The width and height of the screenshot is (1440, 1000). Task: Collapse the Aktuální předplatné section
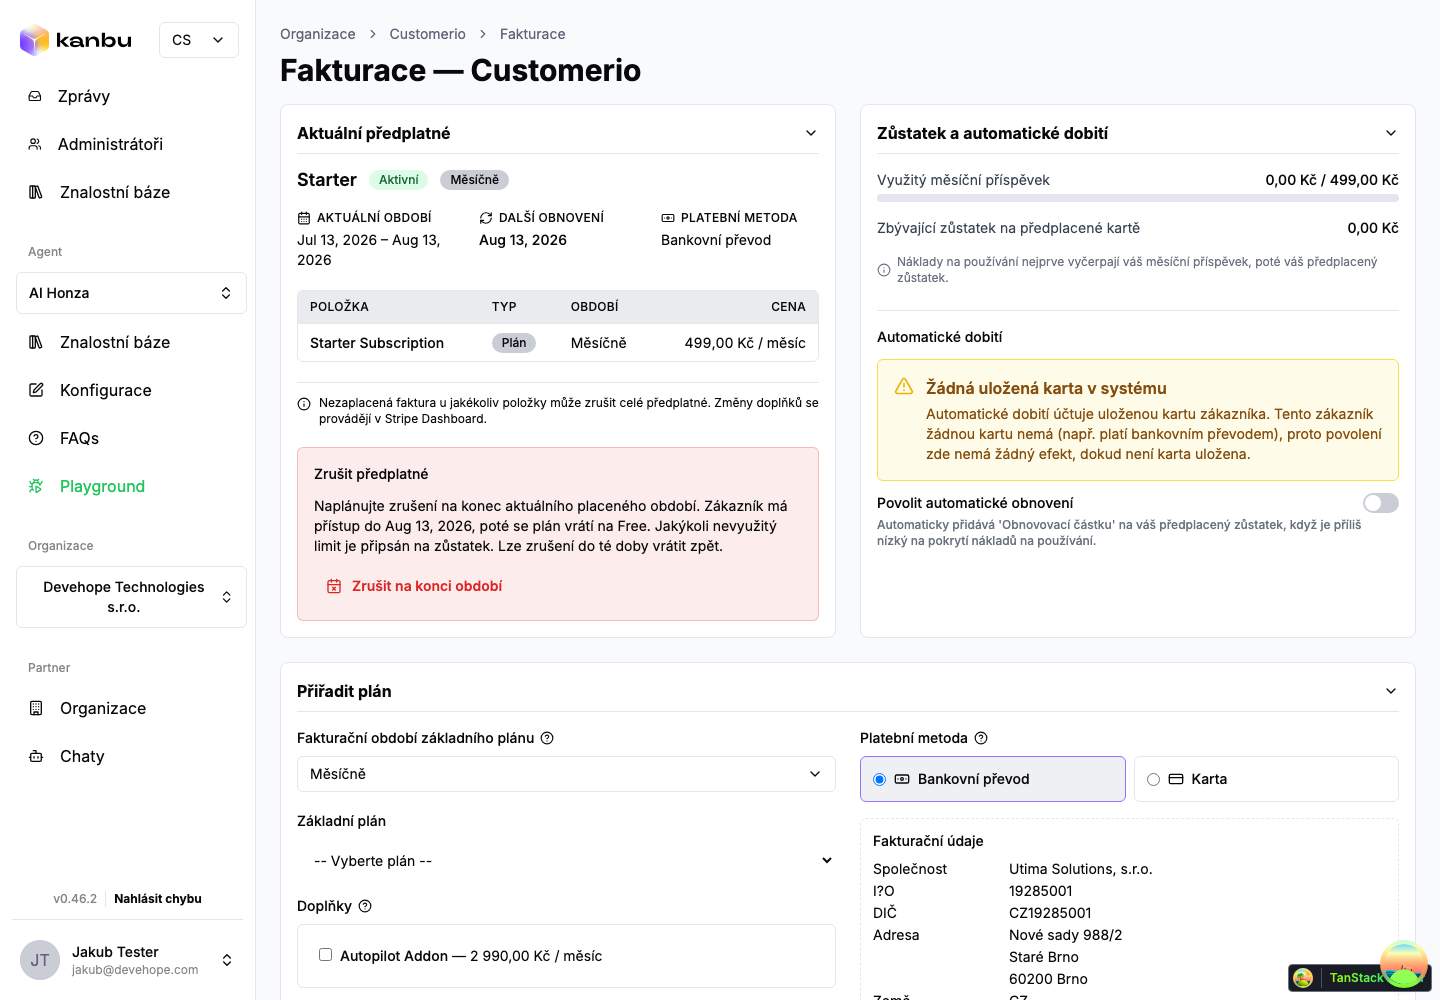point(811,133)
